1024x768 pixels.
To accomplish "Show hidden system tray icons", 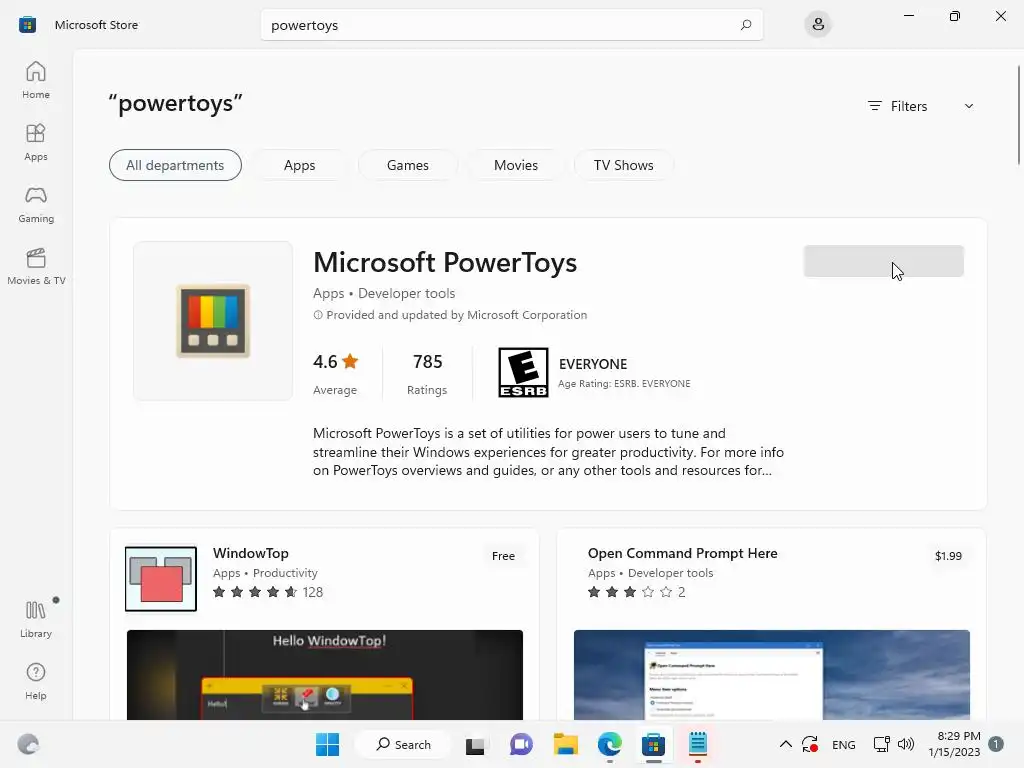I will (x=786, y=744).
